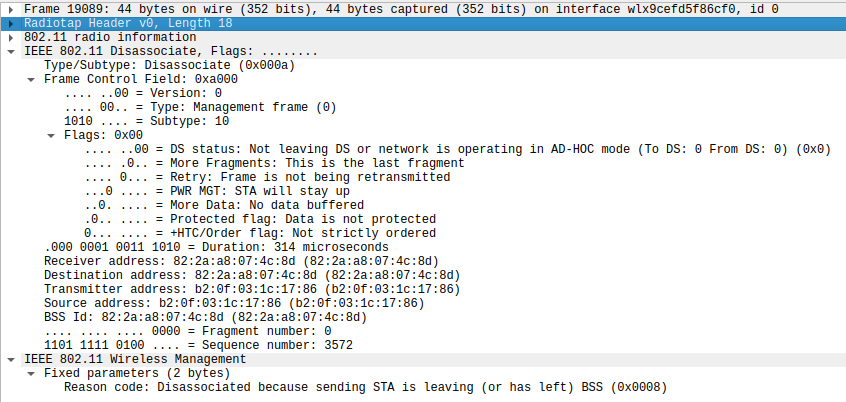Select the Version: 0 field
The image size is (846, 402).
(x=143, y=93)
